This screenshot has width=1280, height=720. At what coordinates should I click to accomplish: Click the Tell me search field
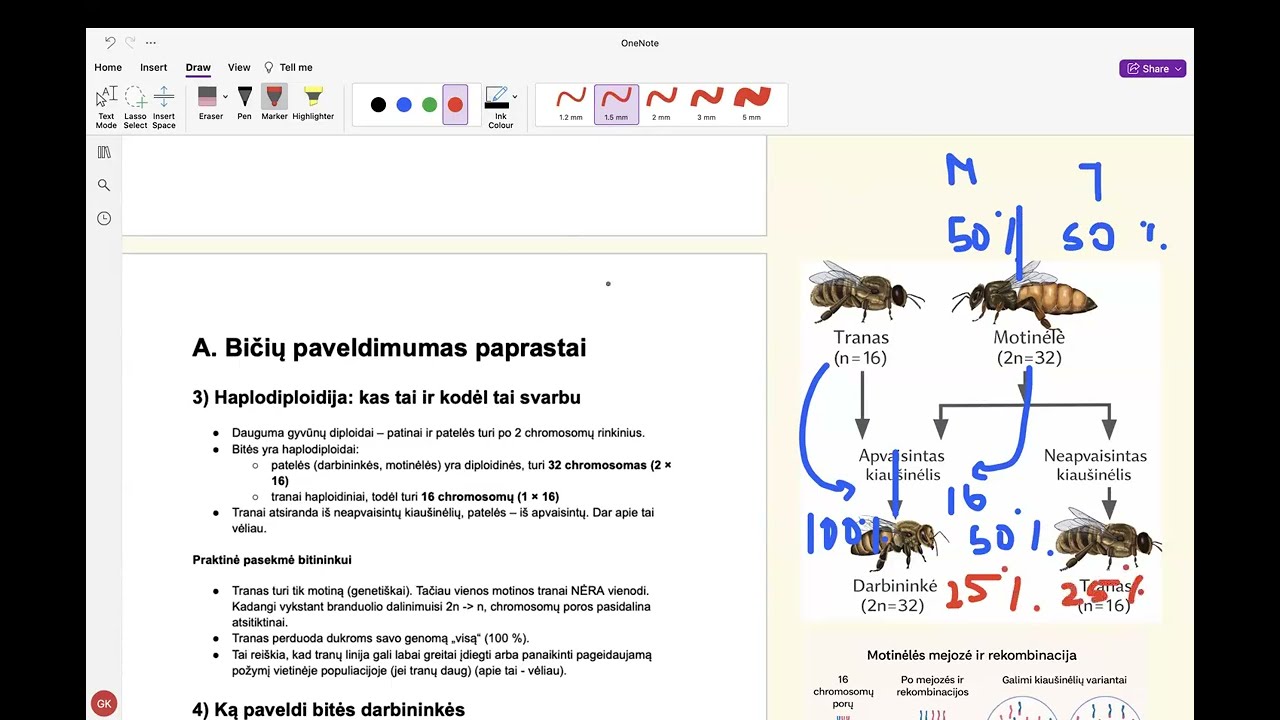point(288,68)
